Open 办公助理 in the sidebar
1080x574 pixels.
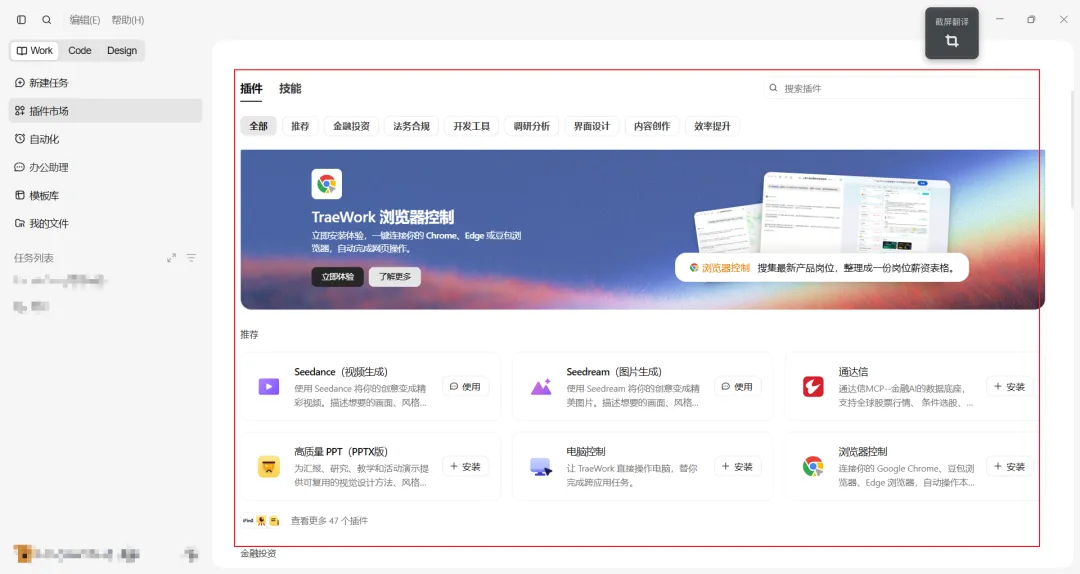click(x=105, y=167)
